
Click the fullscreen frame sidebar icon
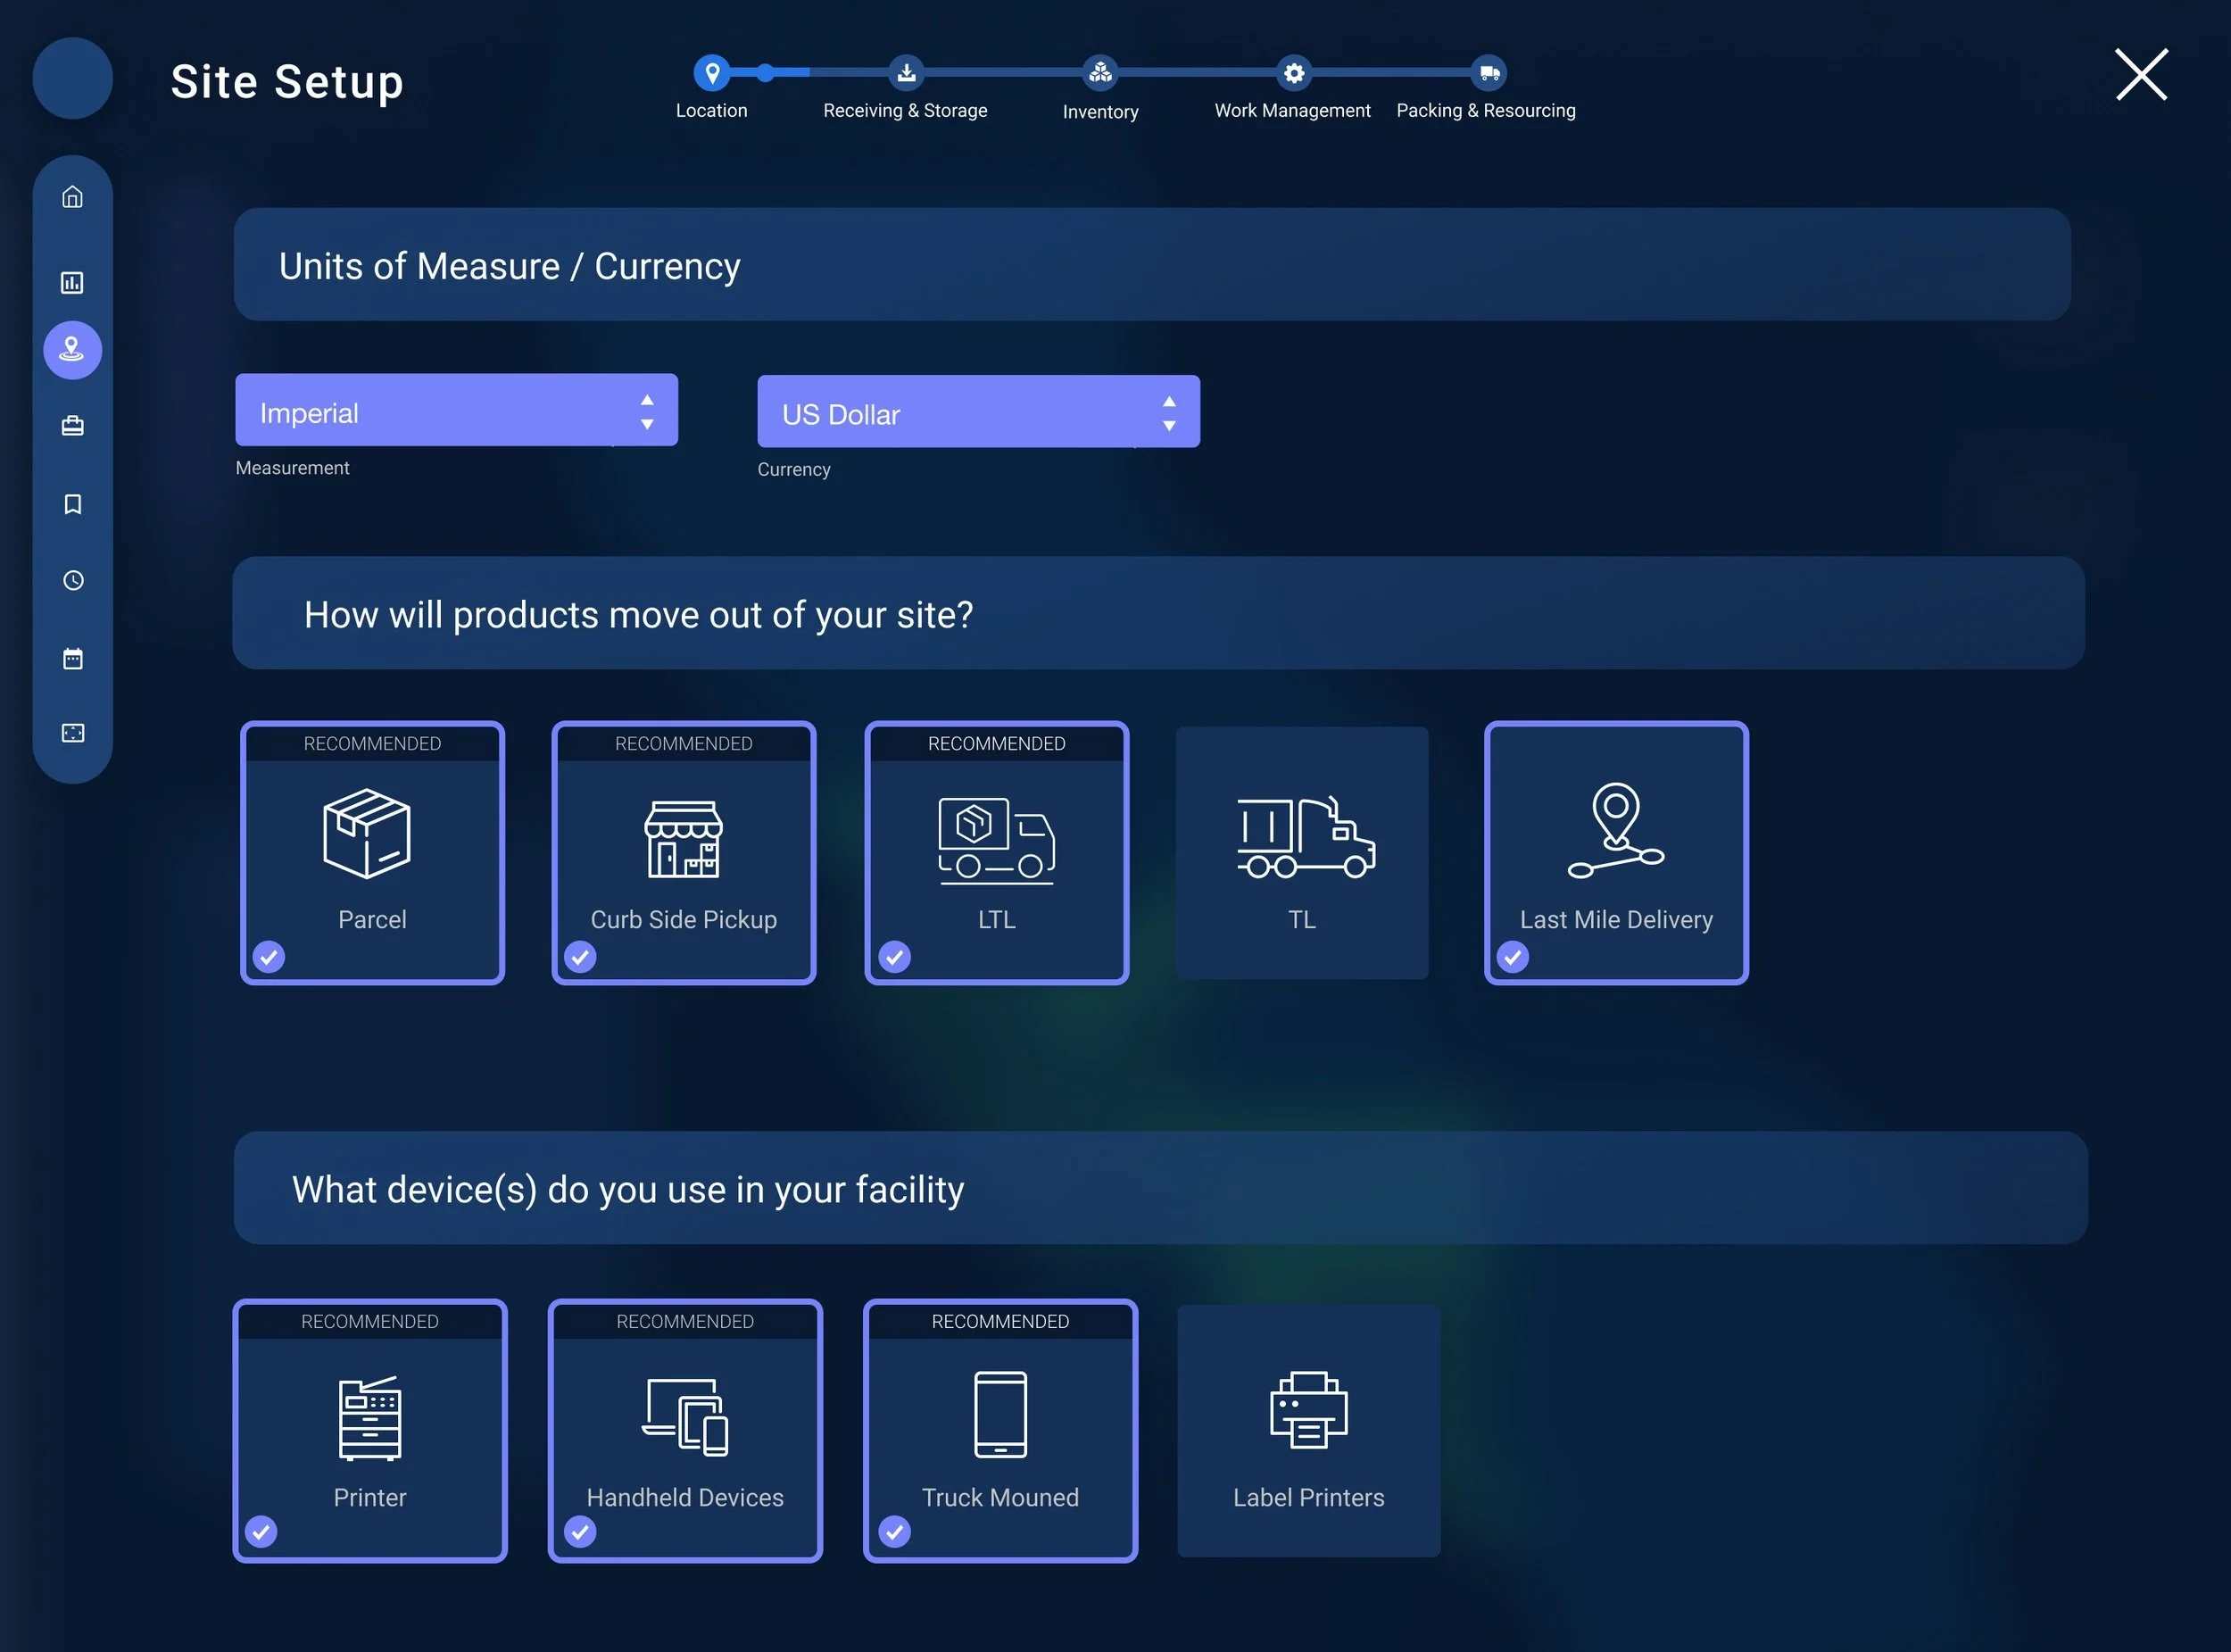click(72, 733)
